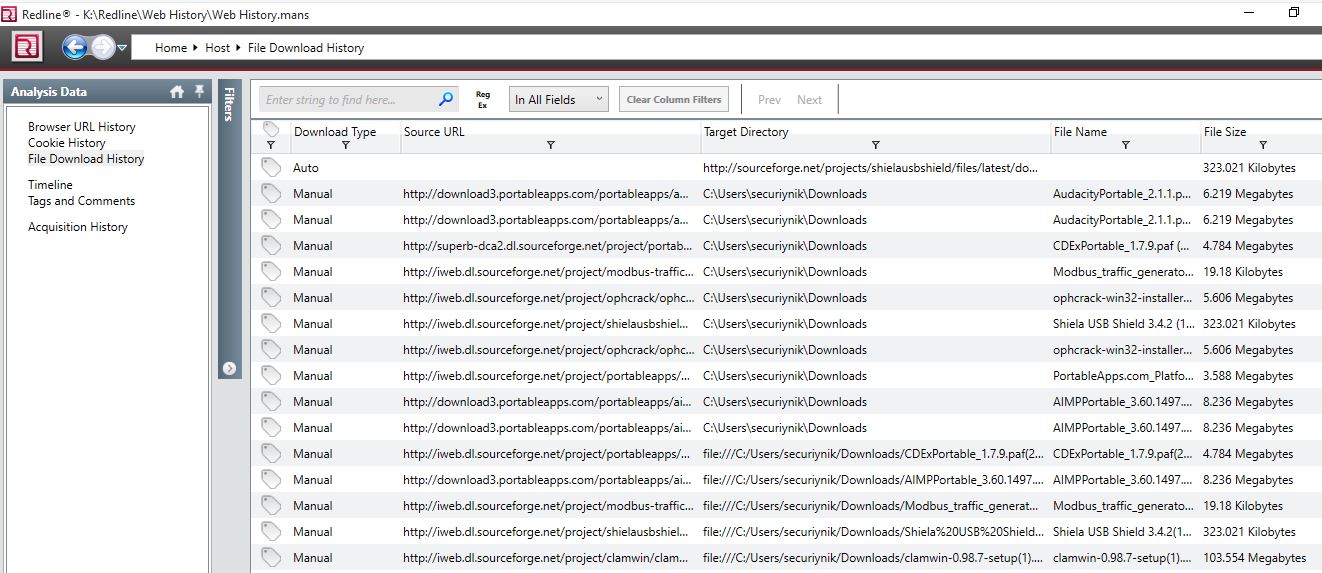Open File Download History in the sidebar
1322x573 pixels.
pos(86,159)
